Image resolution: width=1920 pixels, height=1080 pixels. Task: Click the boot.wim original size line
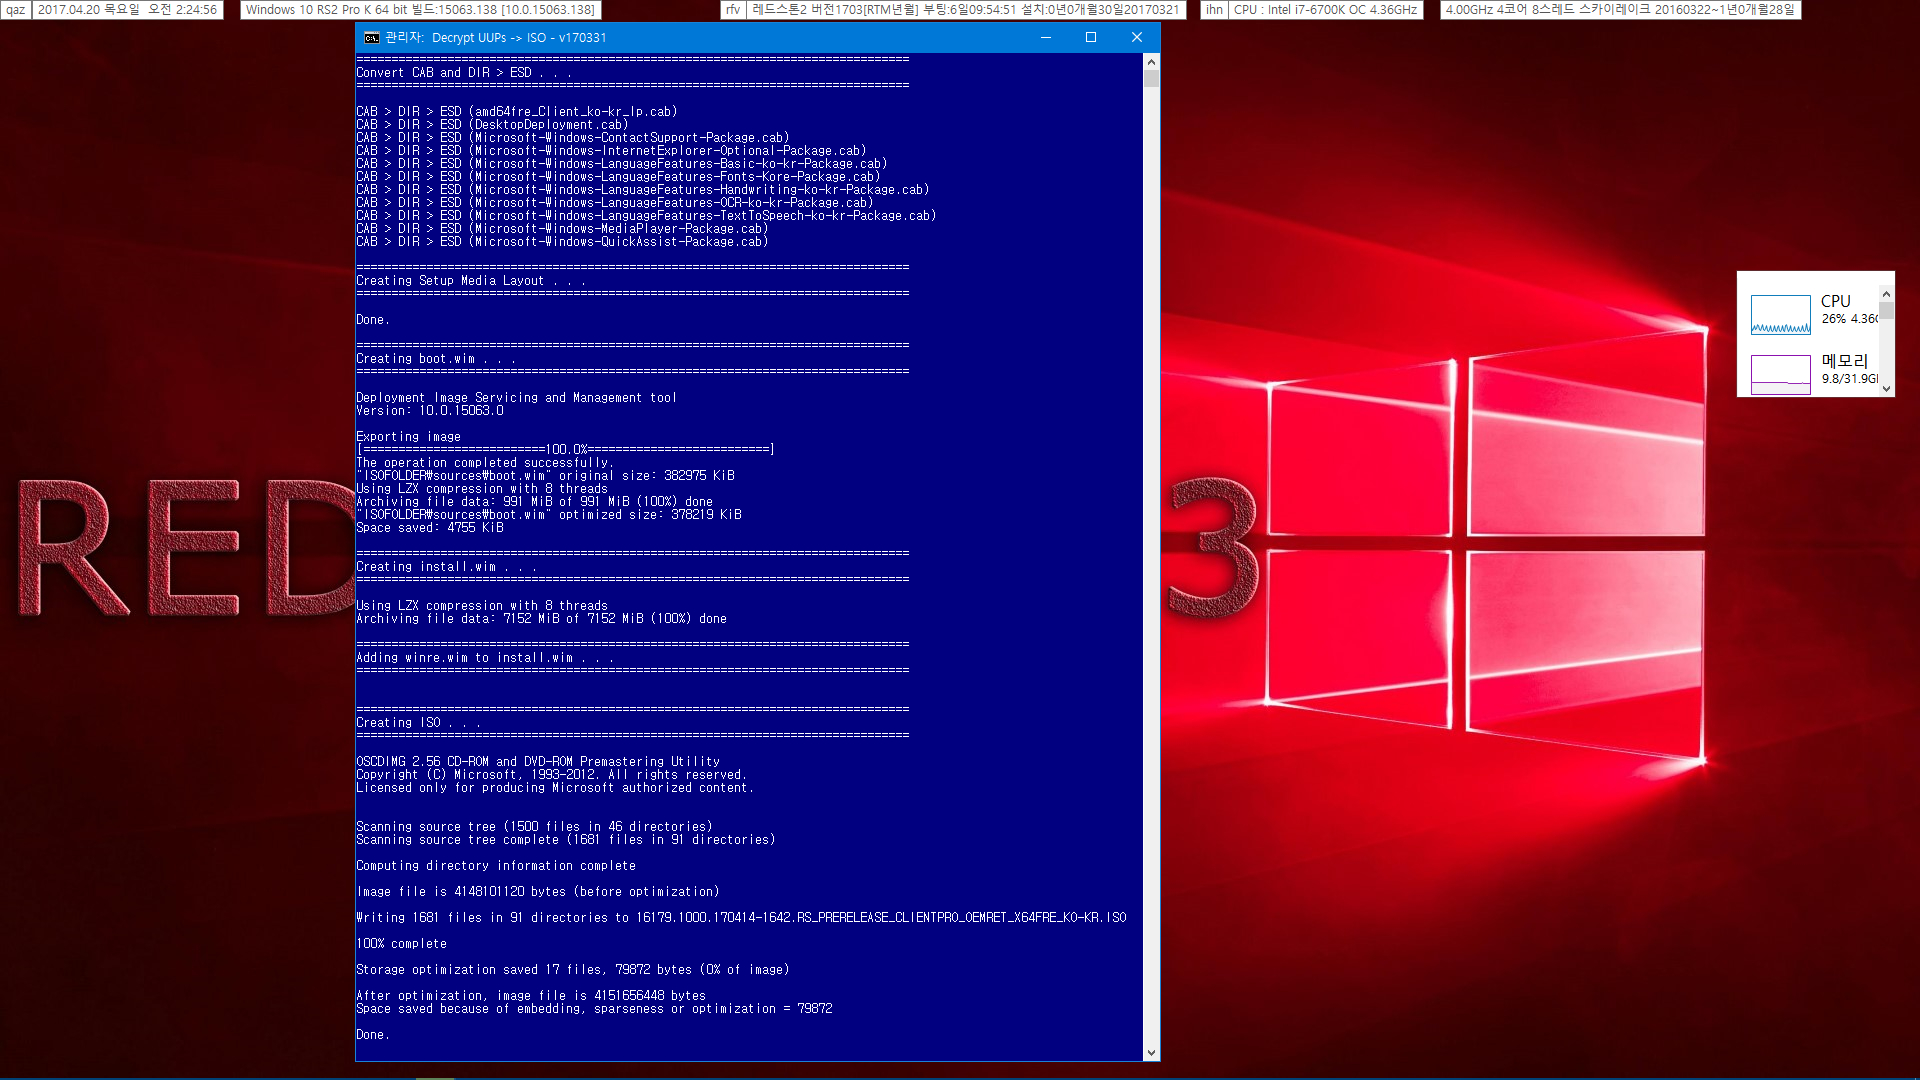[546, 476]
